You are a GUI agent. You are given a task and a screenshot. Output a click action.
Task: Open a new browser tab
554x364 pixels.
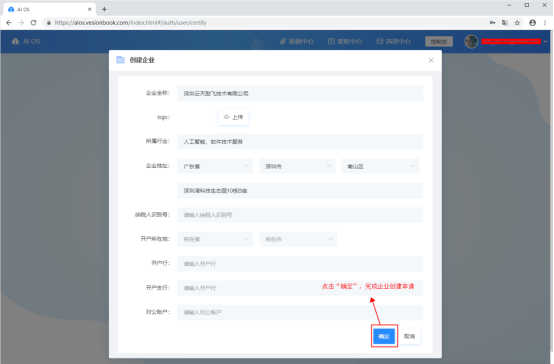tap(104, 9)
